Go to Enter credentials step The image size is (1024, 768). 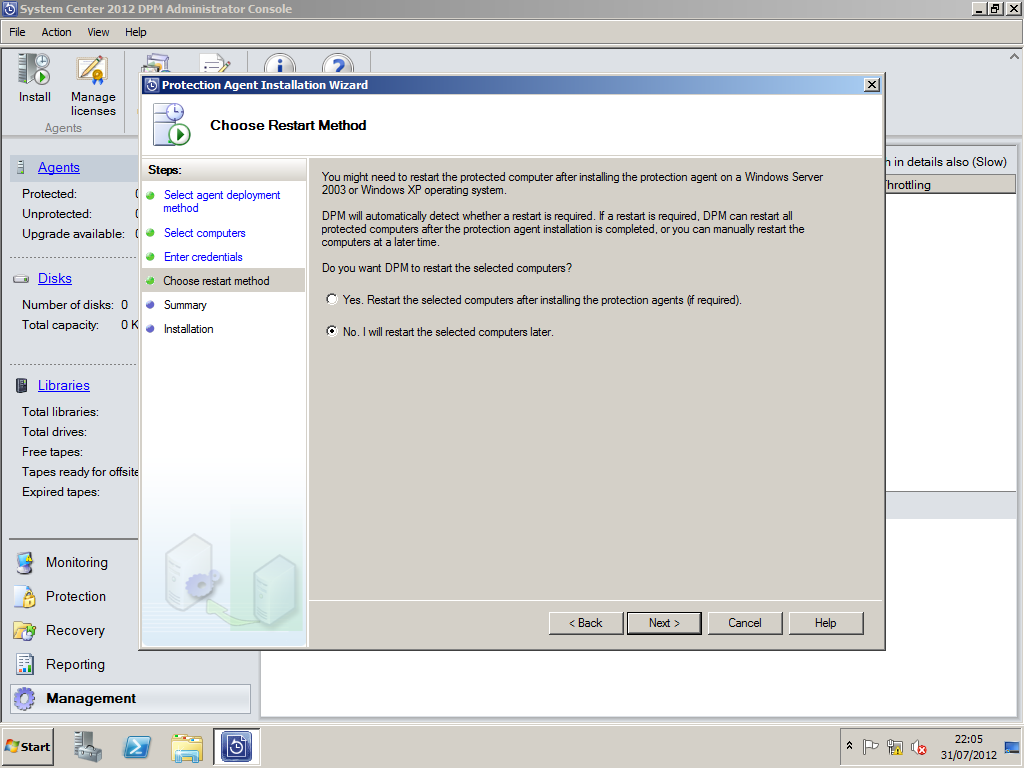(203, 257)
